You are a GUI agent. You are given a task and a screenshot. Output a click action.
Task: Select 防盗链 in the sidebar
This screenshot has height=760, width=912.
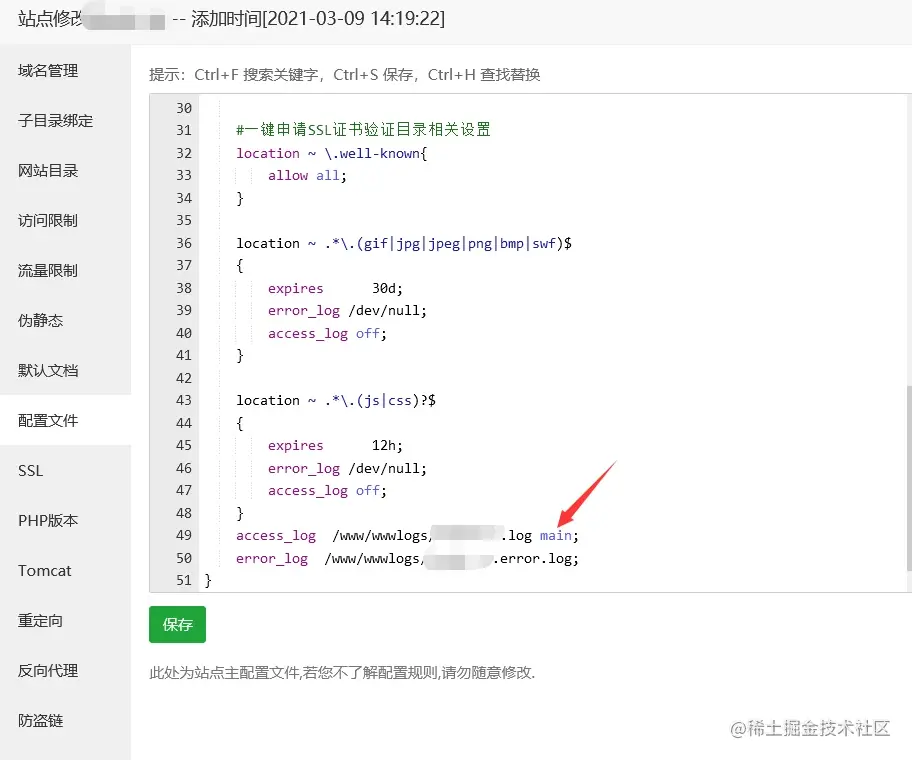[x=41, y=721]
